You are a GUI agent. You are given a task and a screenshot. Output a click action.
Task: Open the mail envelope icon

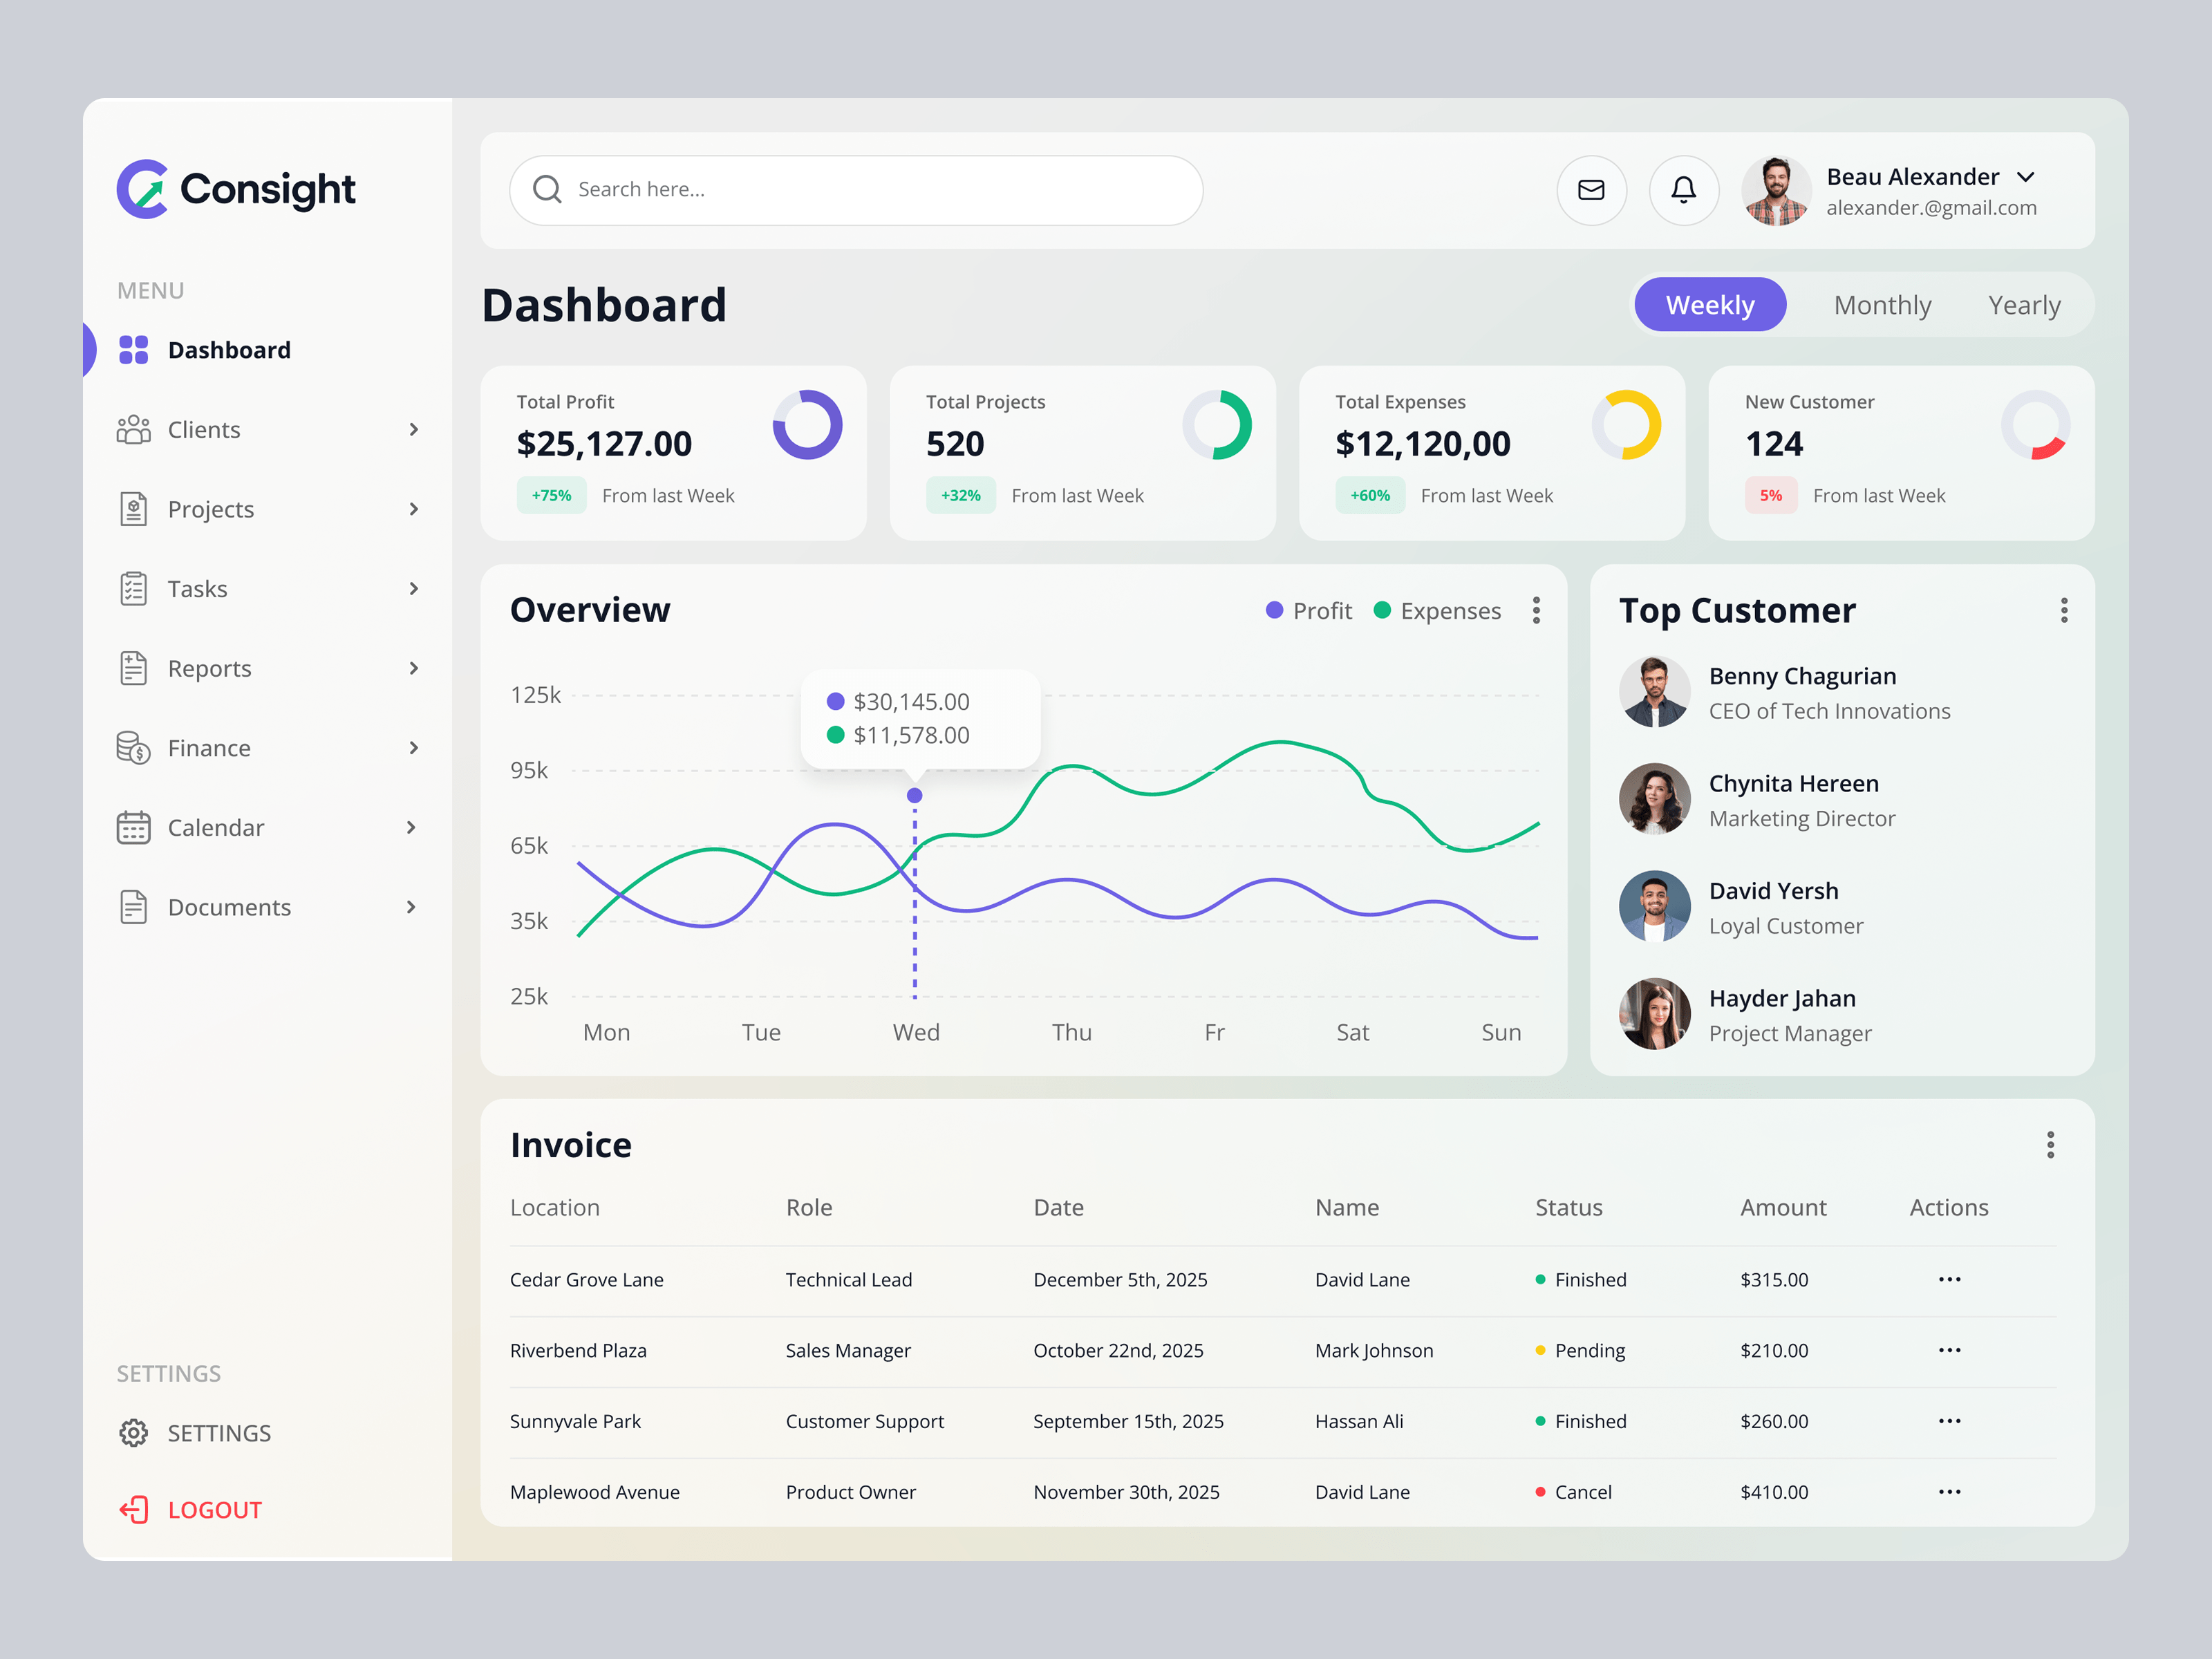coord(1591,190)
